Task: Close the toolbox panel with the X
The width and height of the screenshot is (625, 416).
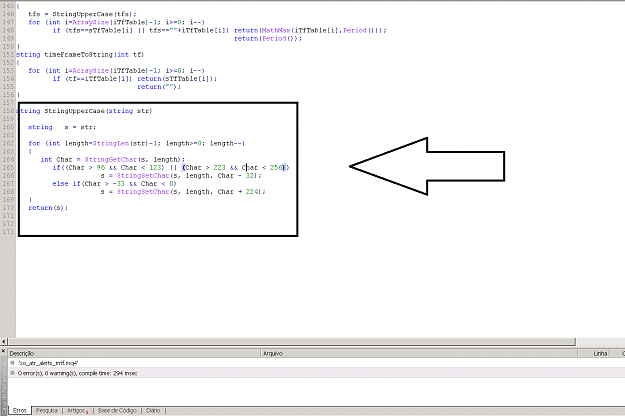Action: point(3,351)
